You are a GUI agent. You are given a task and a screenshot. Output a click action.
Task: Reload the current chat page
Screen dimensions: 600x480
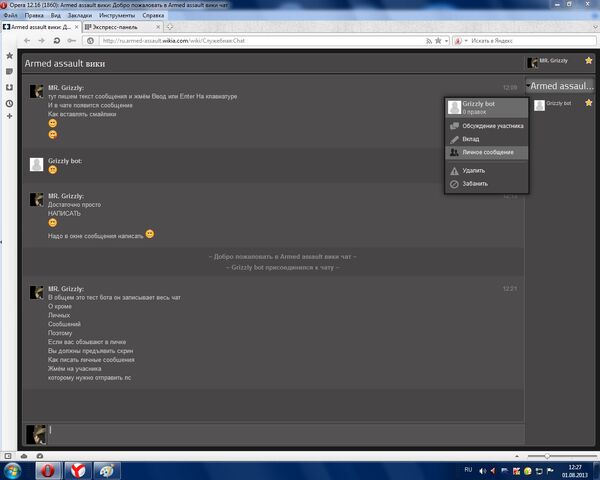tap(57, 41)
